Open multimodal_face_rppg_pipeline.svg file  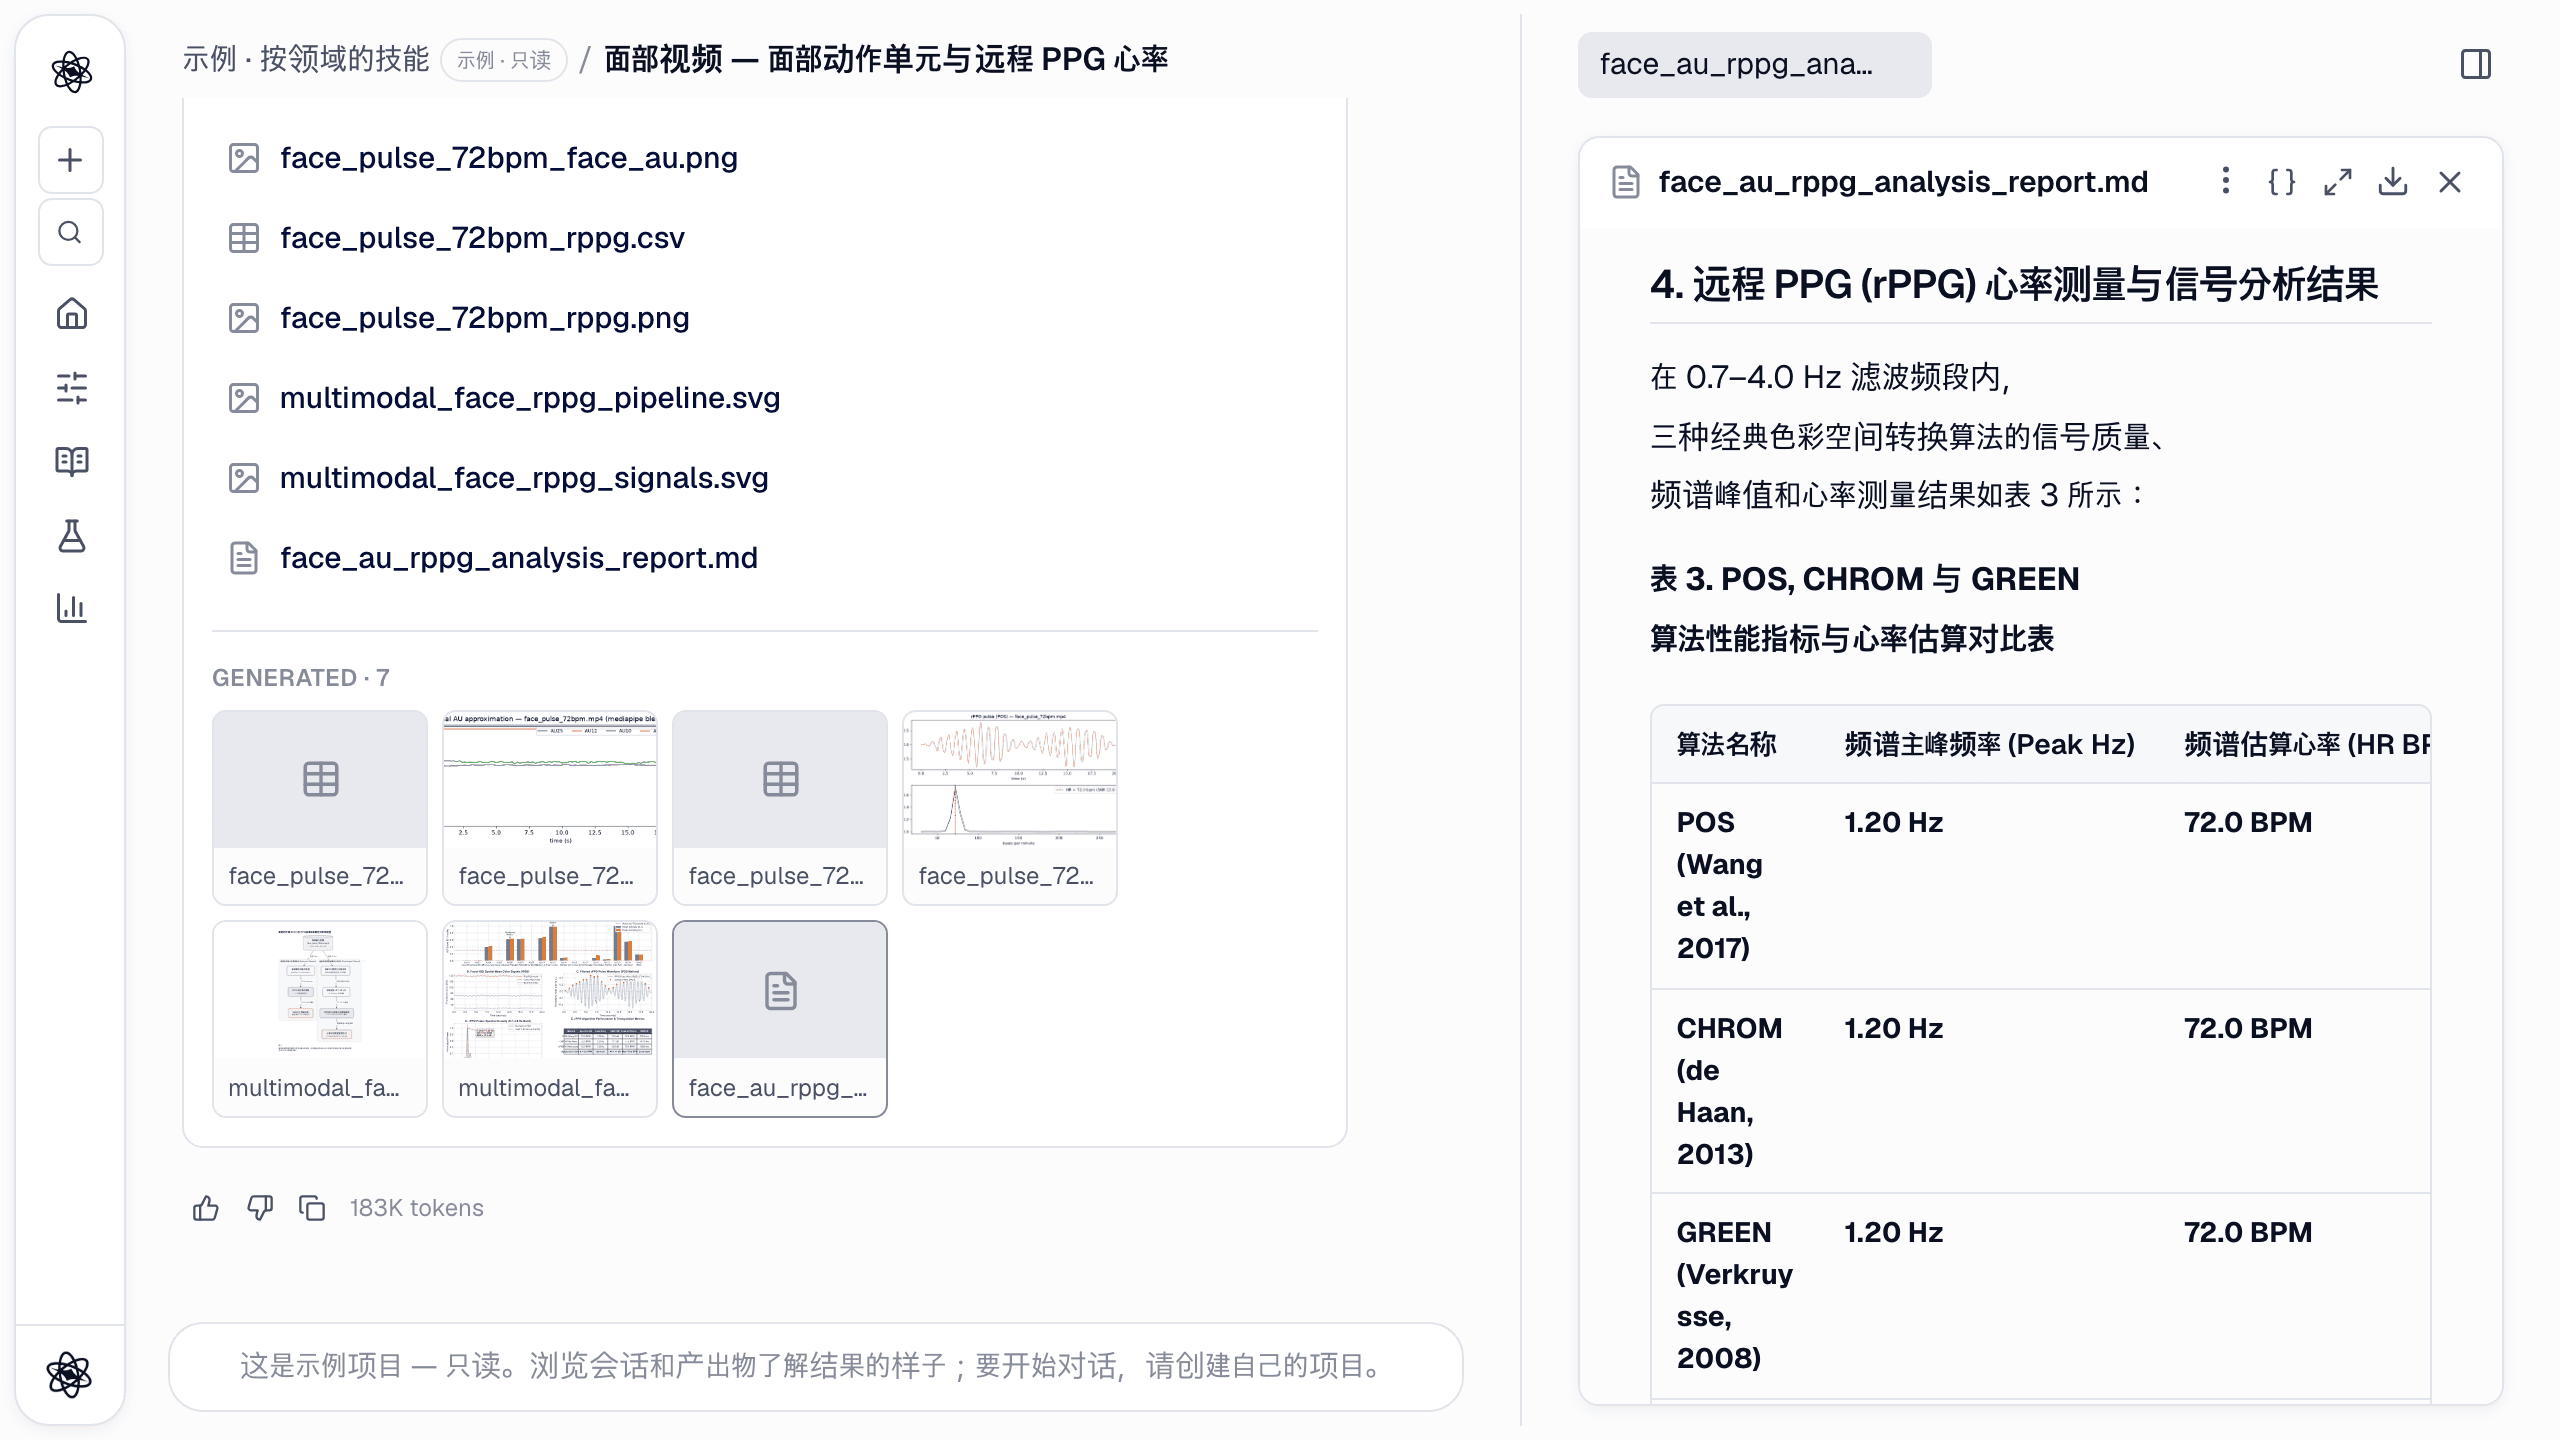pyautogui.click(x=530, y=398)
